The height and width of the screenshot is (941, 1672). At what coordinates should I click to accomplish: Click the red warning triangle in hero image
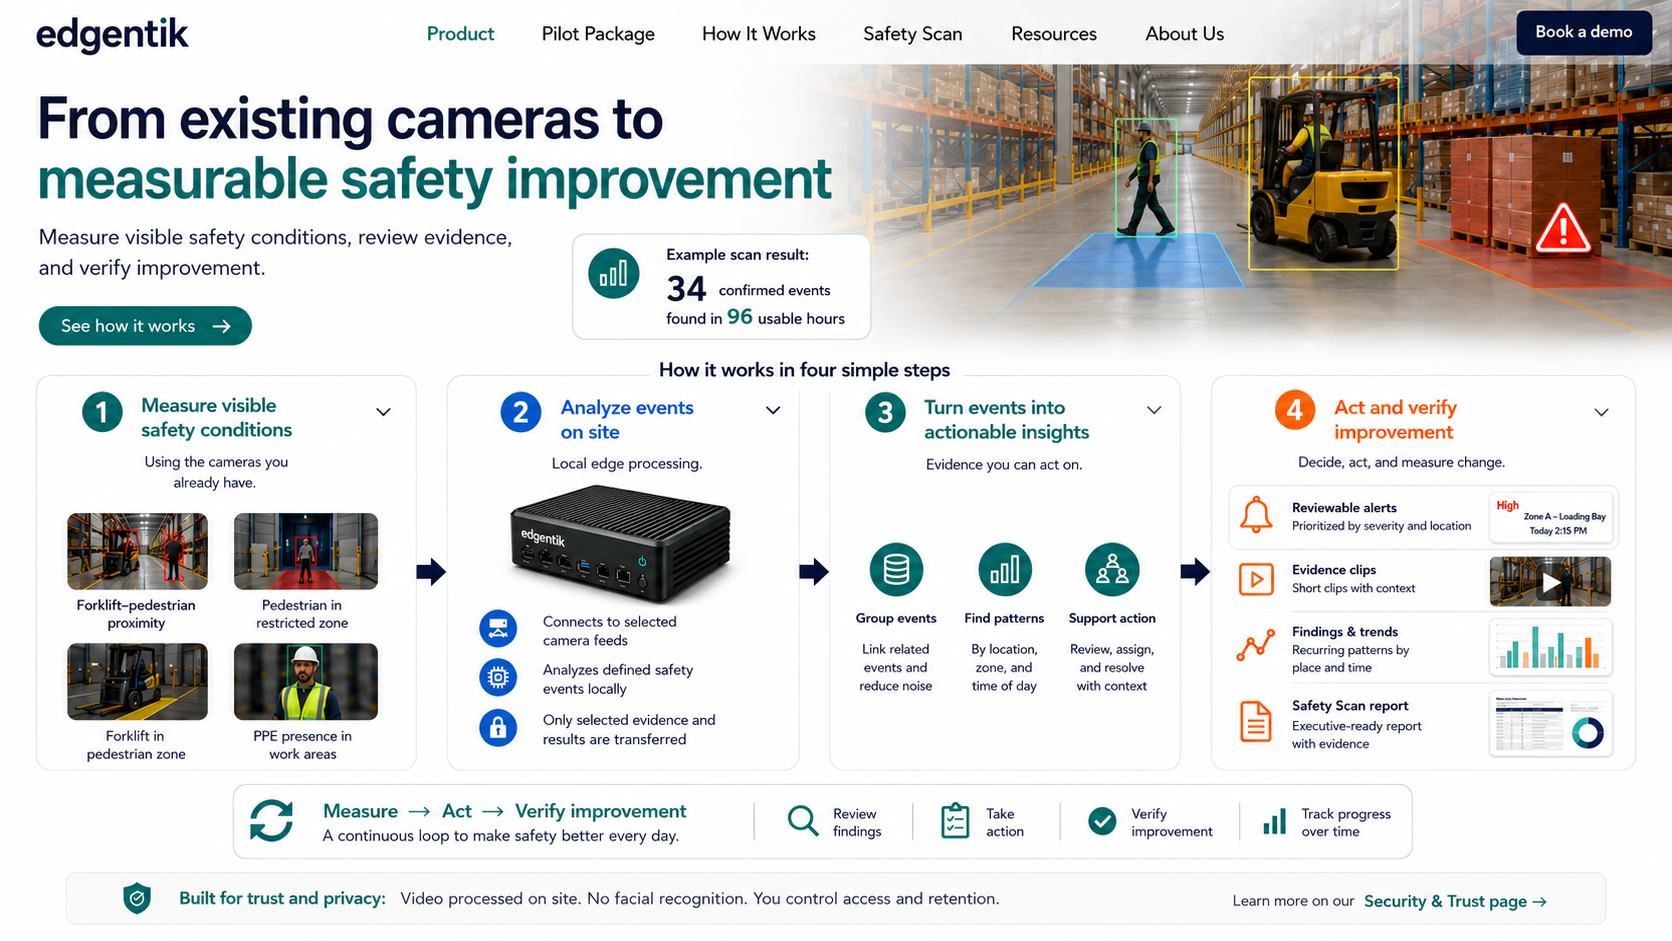[x=1563, y=227]
